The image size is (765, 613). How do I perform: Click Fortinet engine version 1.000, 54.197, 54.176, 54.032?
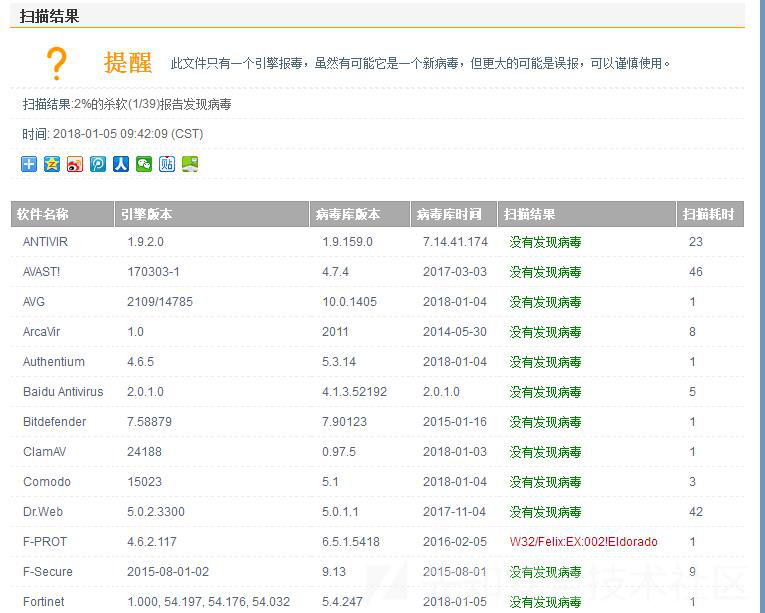coord(209,602)
